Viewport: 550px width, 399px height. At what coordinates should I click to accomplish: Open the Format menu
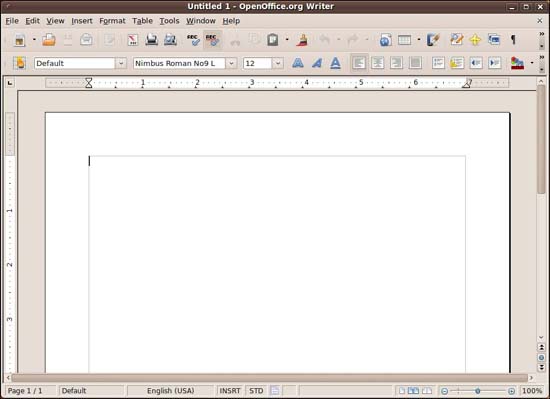click(112, 21)
